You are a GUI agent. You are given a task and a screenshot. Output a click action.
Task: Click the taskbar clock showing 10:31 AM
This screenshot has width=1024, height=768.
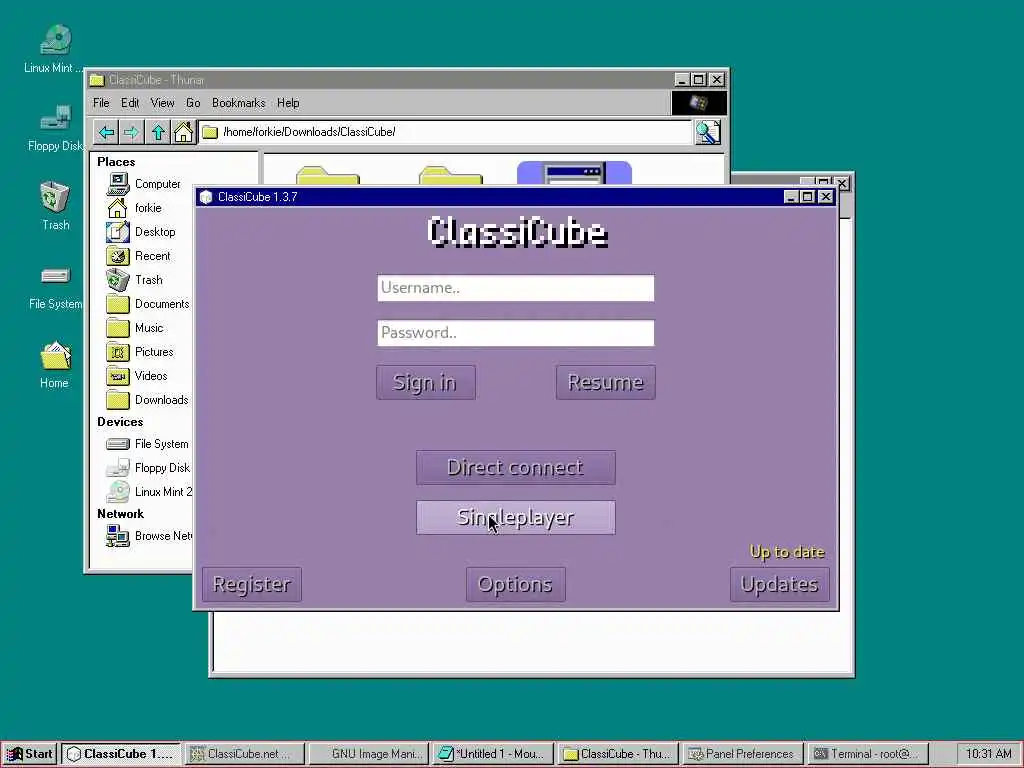pyautogui.click(x=988, y=754)
